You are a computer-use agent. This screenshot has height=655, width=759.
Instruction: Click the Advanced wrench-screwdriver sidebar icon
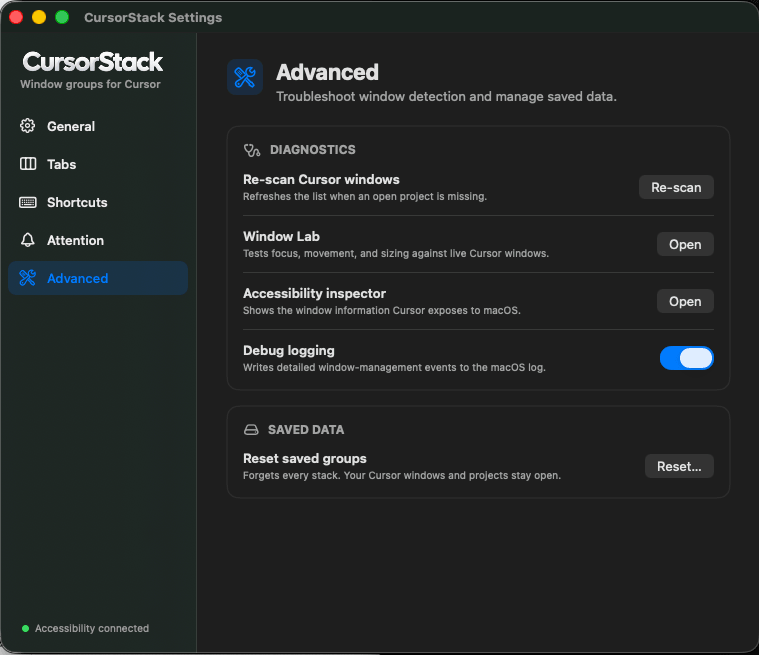coord(28,278)
